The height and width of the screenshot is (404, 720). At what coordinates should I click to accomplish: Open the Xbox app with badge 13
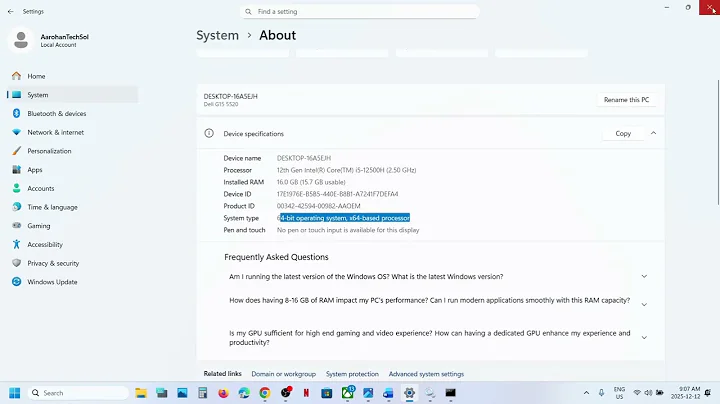[348, 393]
